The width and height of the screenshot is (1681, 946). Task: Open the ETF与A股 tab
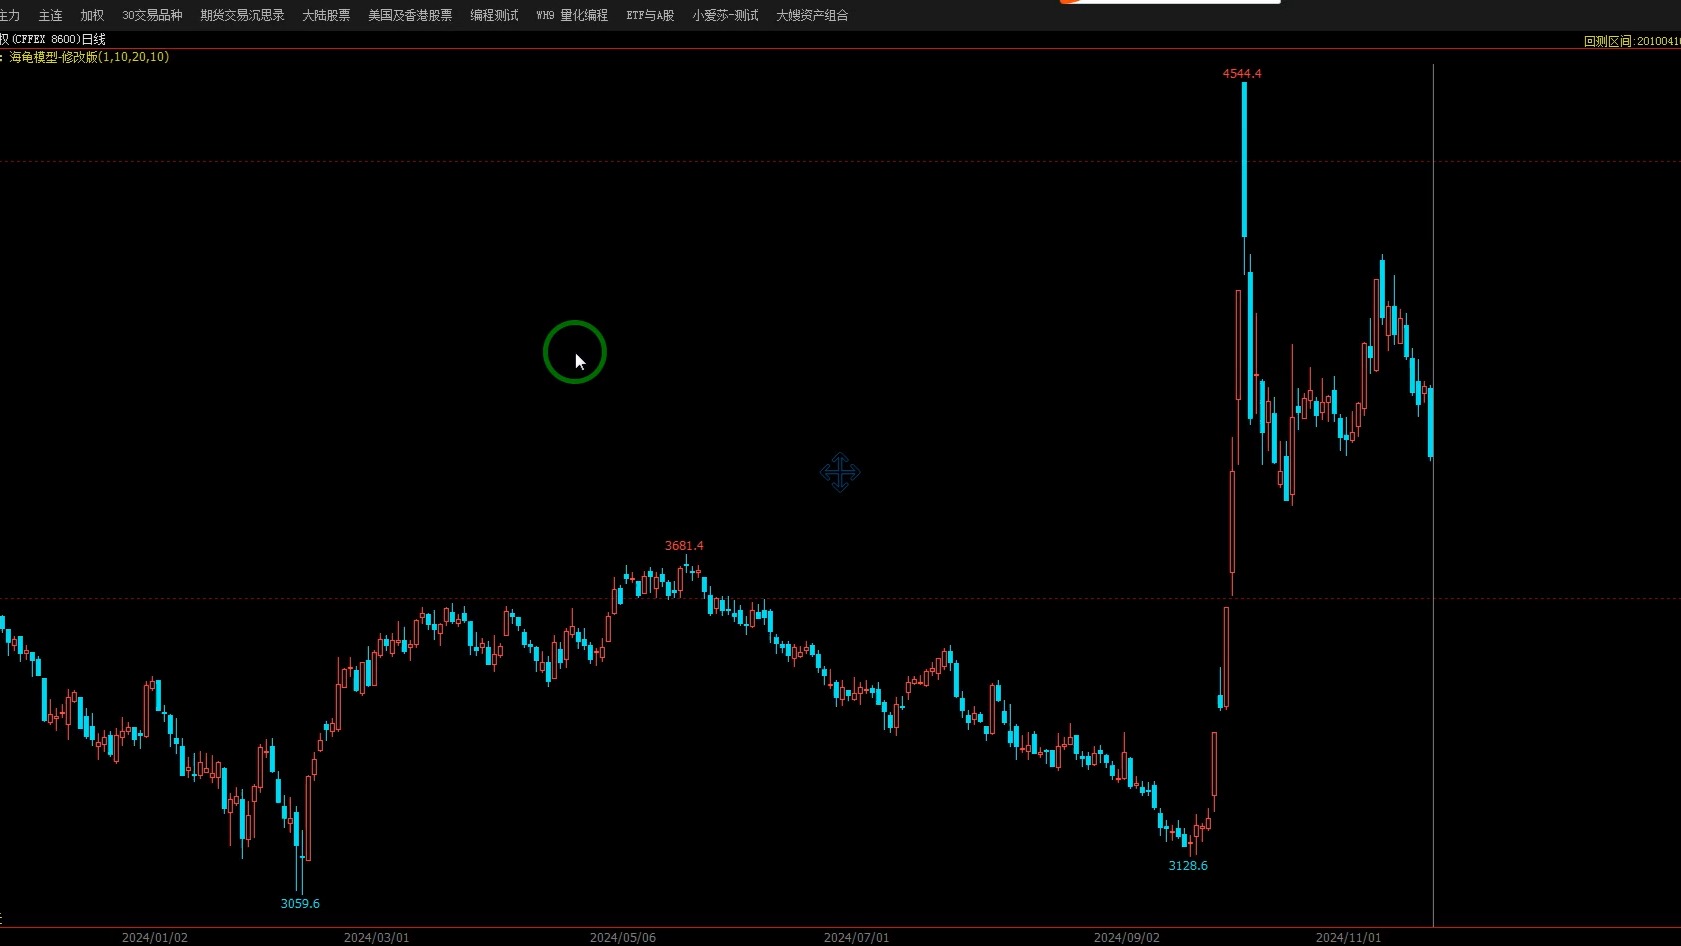coord(650,15)
